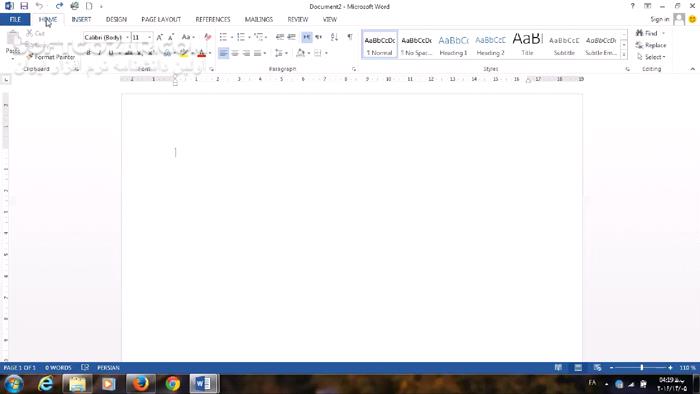
Task: Click PERSIAN language in status bar
Action: [x=108, y=368]
